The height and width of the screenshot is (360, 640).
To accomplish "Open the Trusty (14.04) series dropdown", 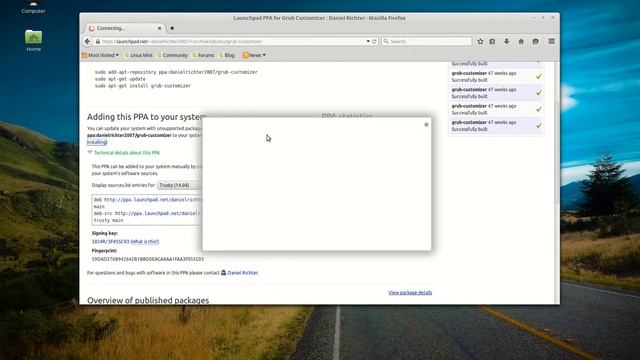I will point(180,185).
